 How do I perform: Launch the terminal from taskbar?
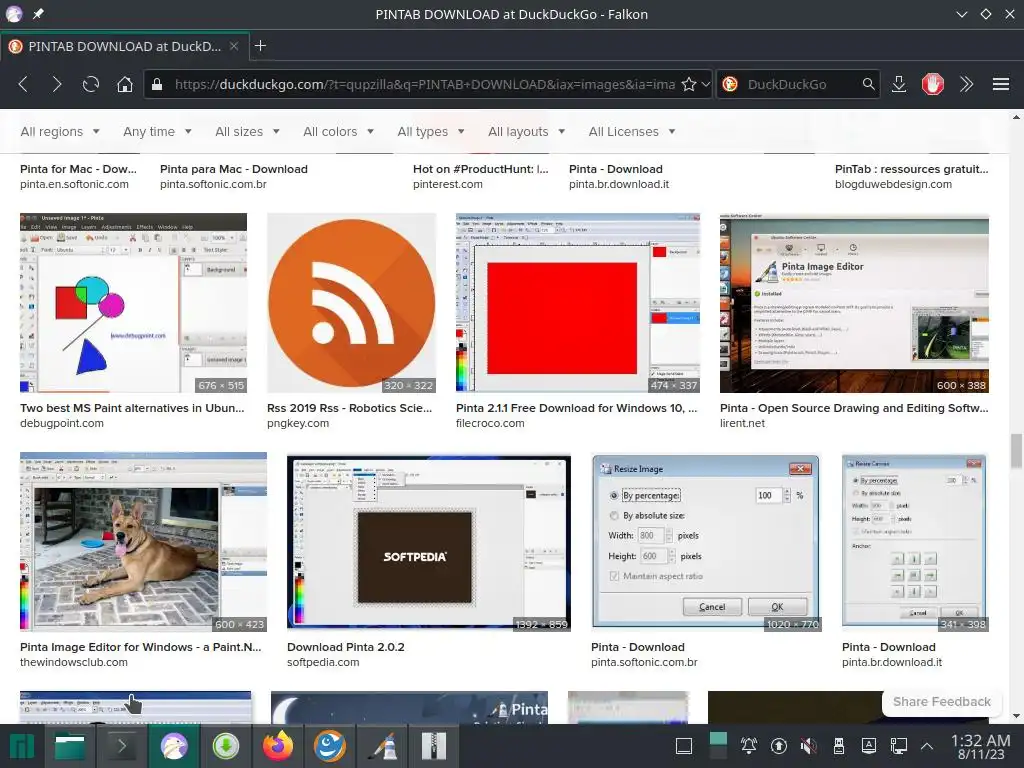121,746
